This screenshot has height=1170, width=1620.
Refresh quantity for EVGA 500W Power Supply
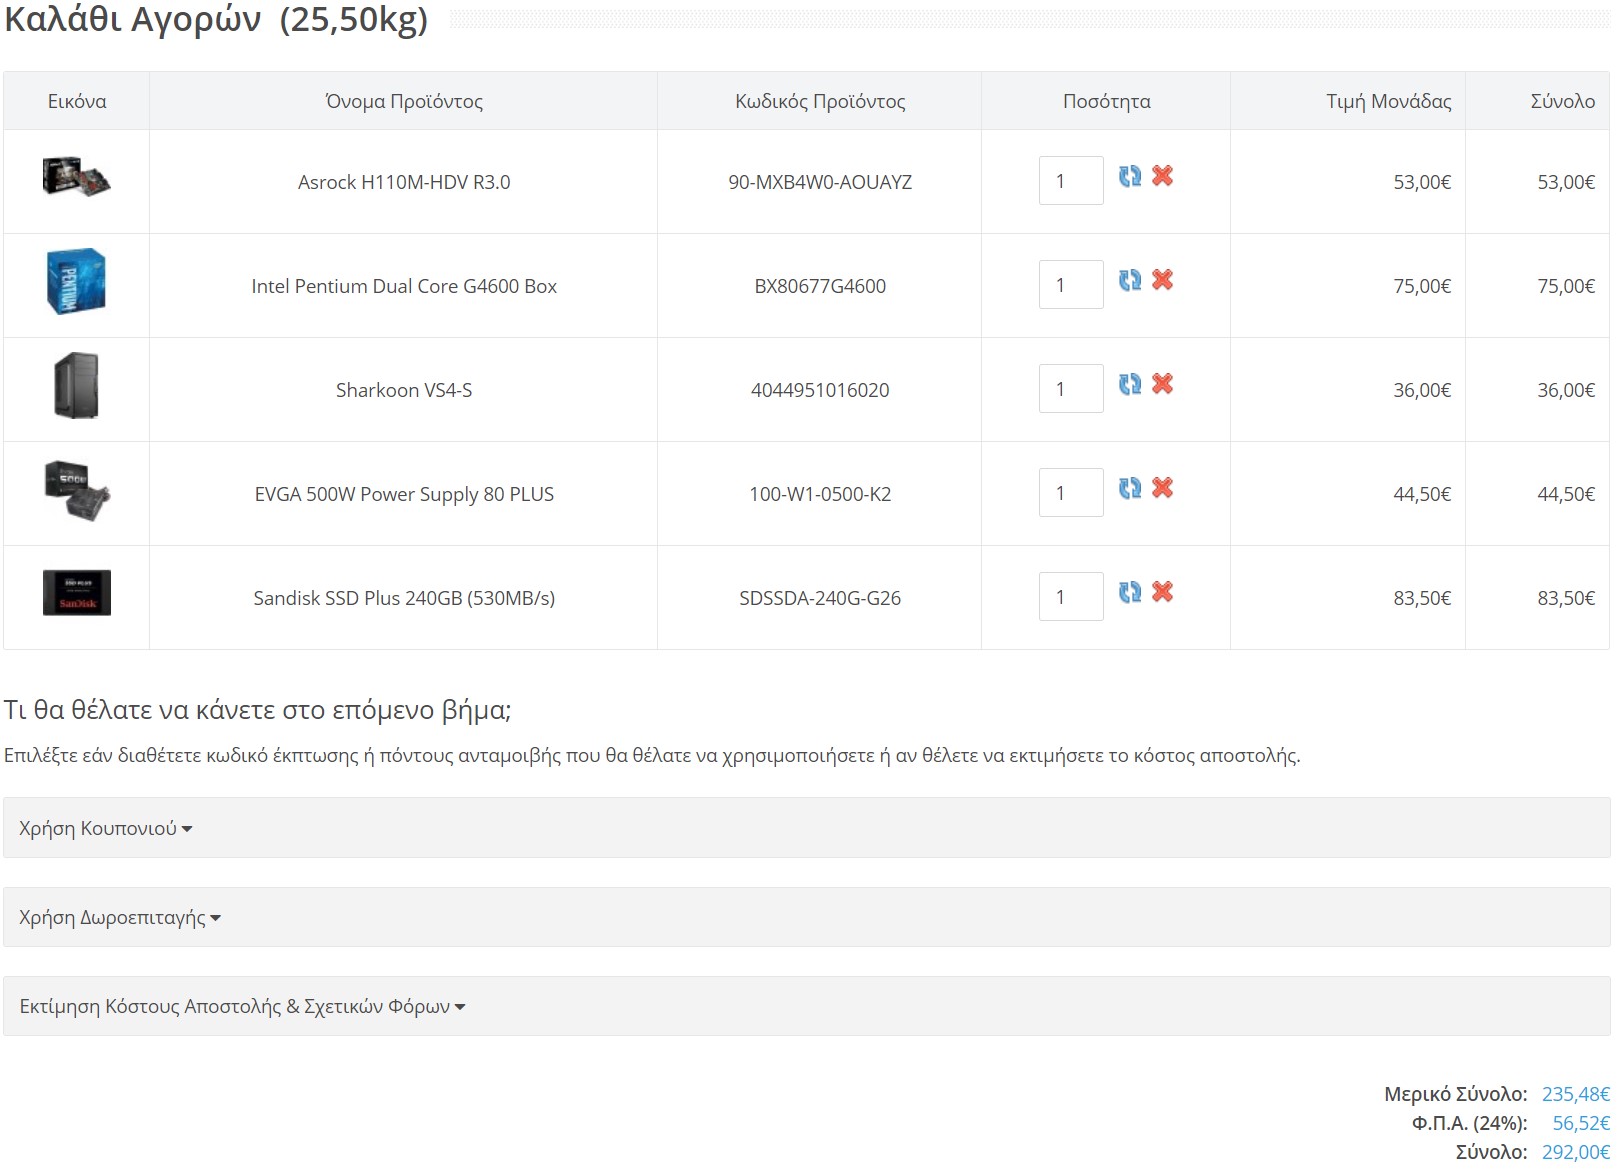[x=1130, y=488]
